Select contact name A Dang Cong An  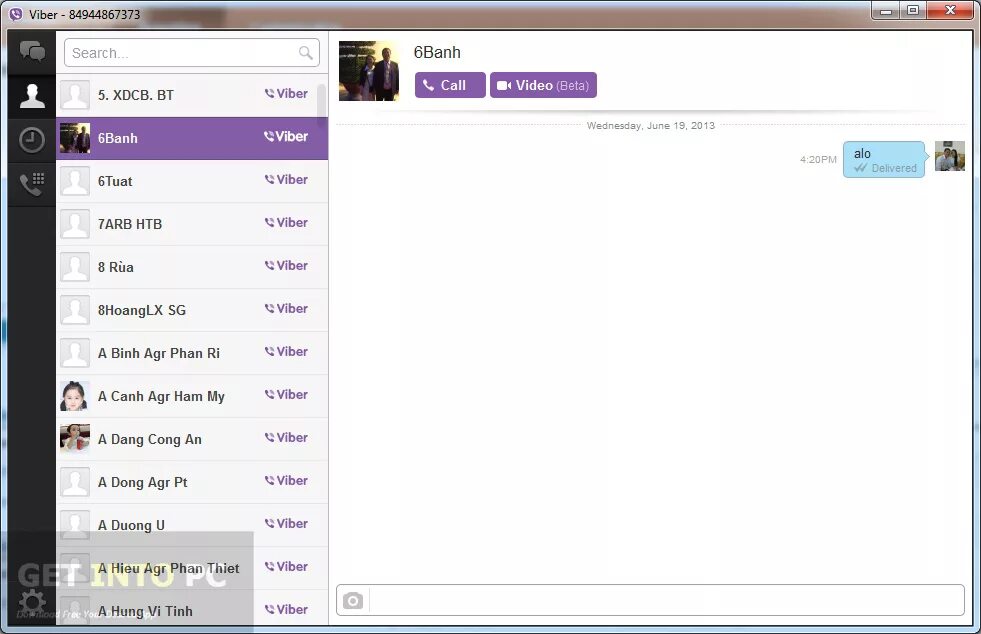tap(150, 439)
